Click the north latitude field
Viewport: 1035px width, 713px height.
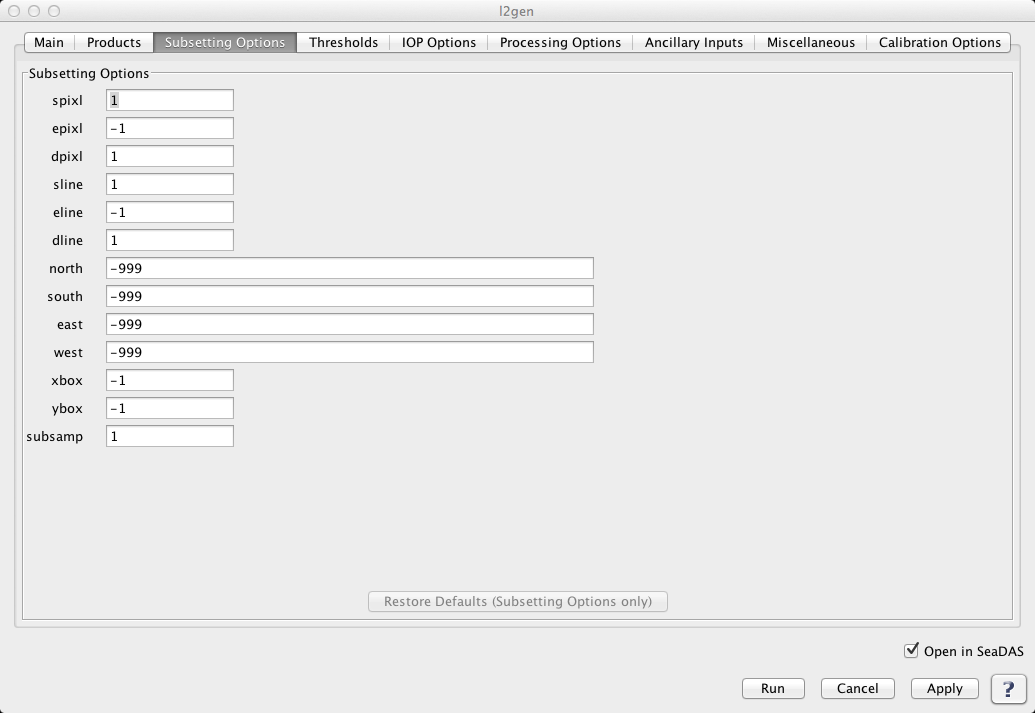(350, 268)
